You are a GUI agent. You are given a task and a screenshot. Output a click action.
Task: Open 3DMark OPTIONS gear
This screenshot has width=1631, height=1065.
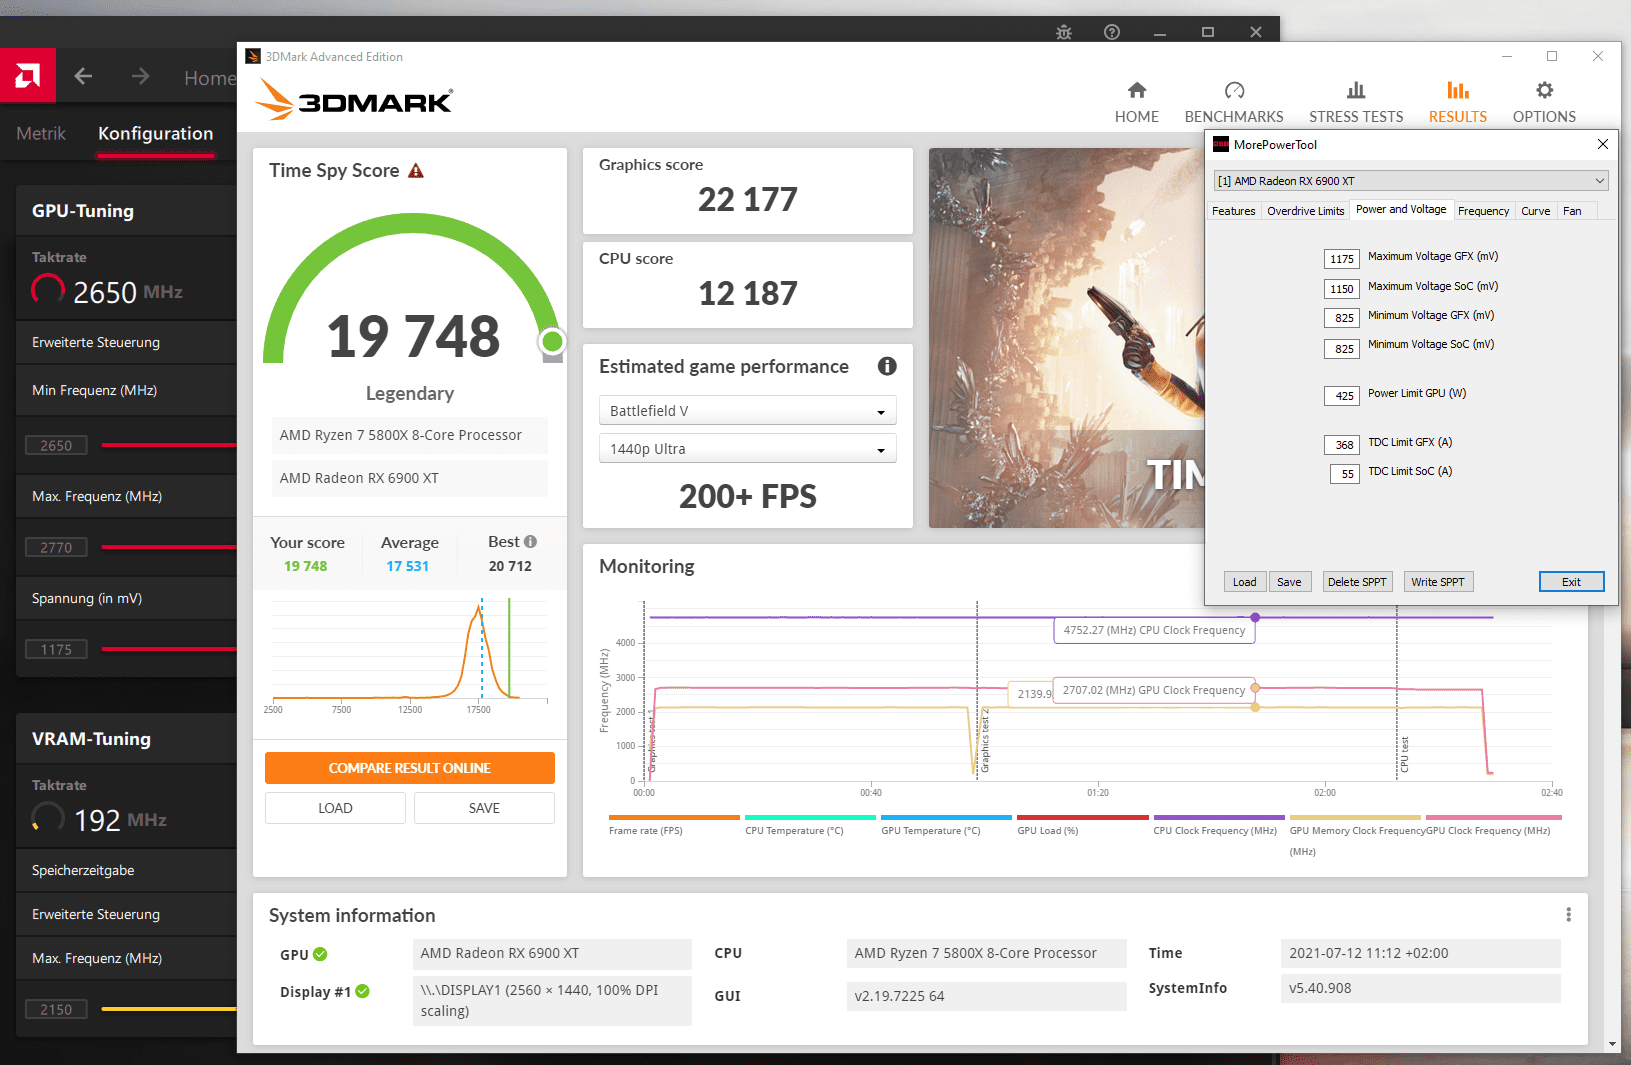(1544, 102)
